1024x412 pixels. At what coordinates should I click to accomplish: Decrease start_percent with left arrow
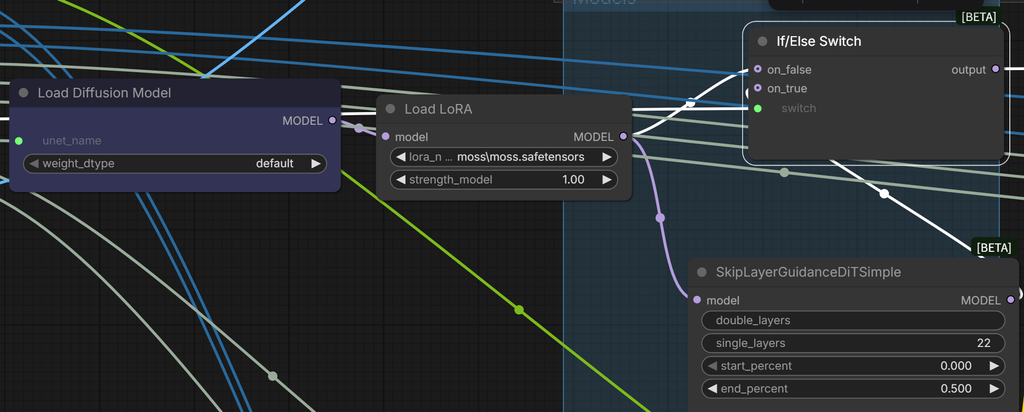pyautogui.click(x=712, y=366)
